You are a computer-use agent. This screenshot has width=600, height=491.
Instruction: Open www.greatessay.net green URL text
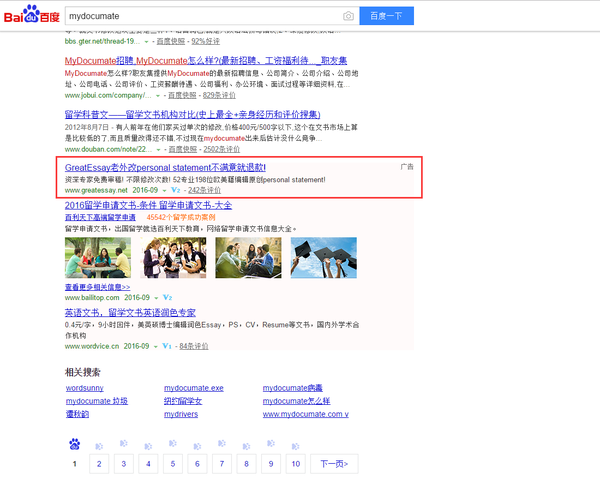click(96, 190)
